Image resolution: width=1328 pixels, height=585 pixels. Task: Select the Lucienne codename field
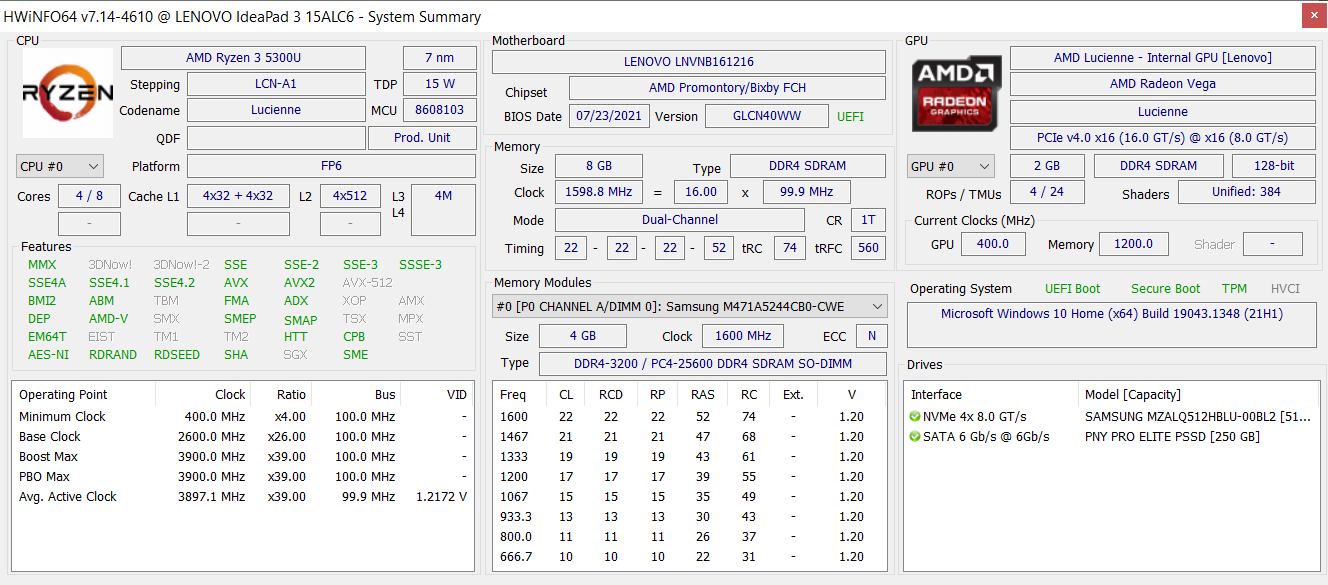click(276, 111)
